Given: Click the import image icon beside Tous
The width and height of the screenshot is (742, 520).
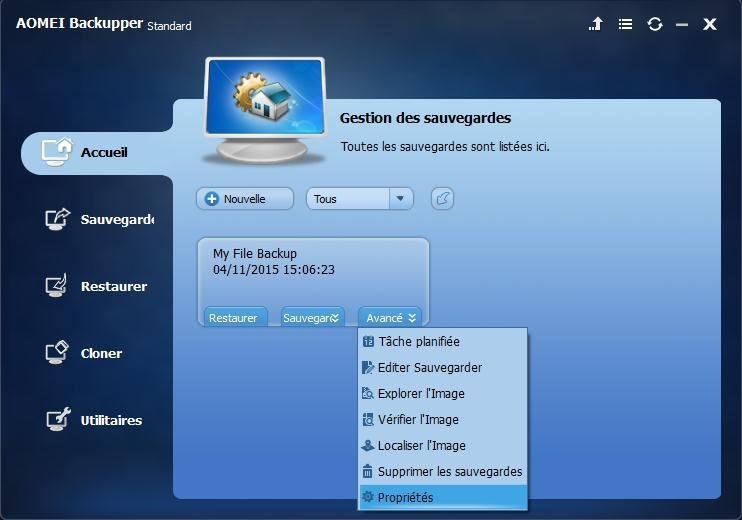Looking at the screenshot, I should pyautogui.click(x=442, y=199).
